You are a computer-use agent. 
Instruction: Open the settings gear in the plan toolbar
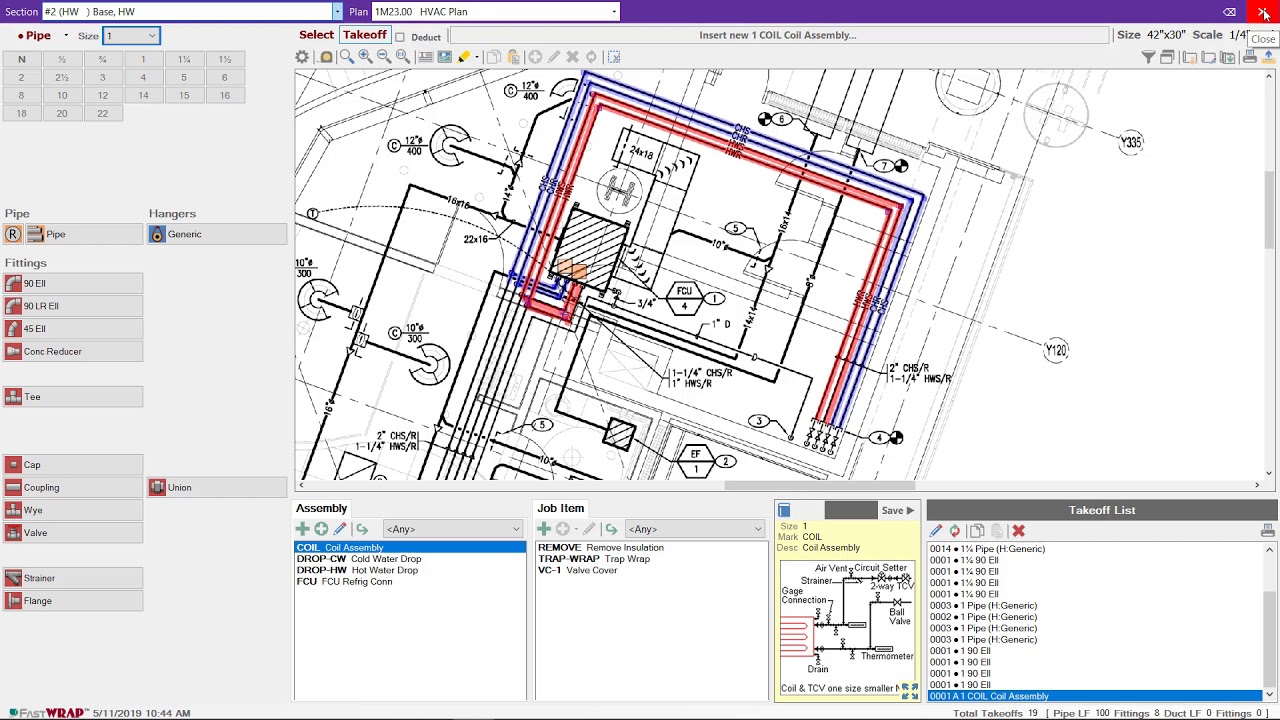coord(302,57)
